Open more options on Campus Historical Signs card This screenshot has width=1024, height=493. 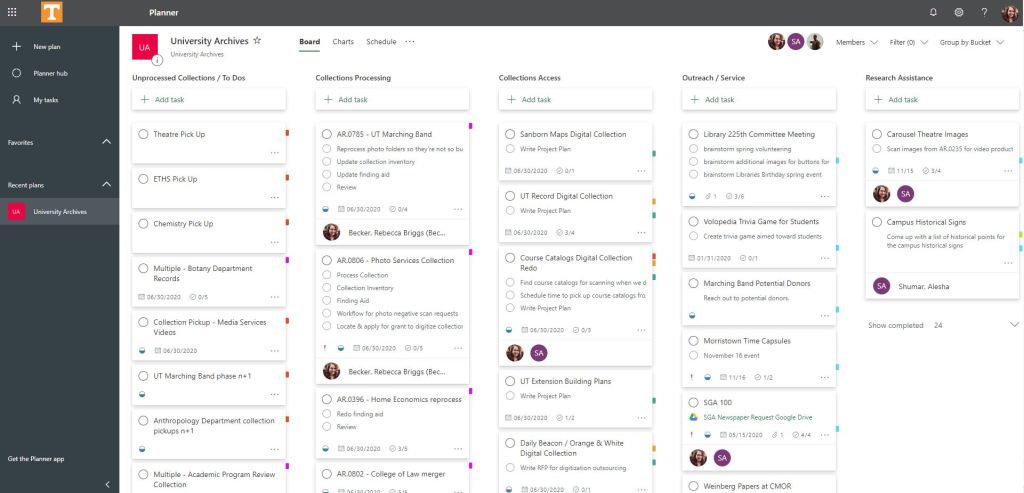(x=1008, y=263)
